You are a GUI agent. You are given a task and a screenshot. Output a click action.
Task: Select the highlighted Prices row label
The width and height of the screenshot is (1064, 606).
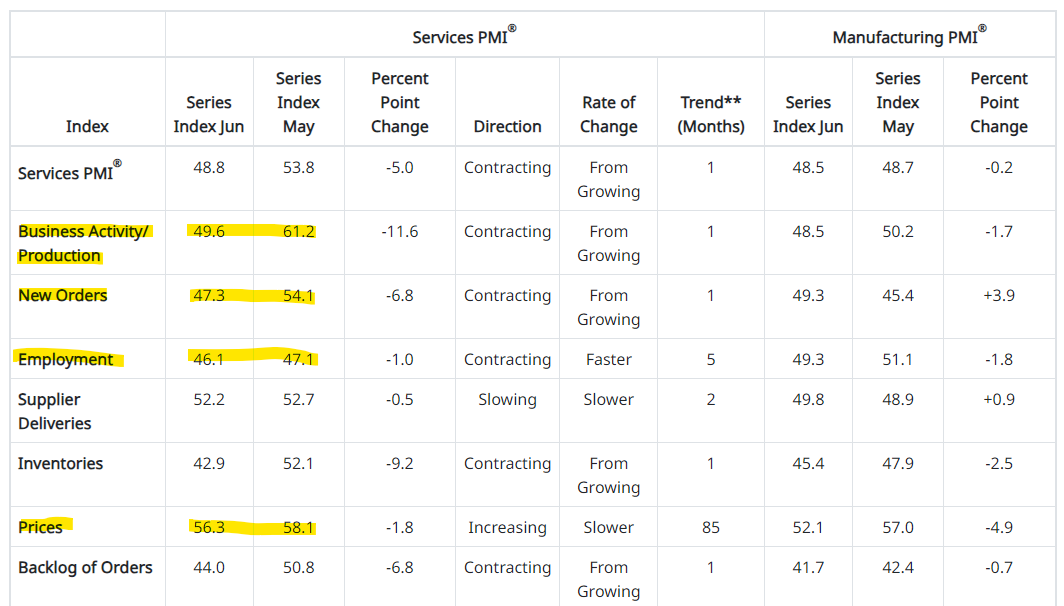tap(40, 527)
